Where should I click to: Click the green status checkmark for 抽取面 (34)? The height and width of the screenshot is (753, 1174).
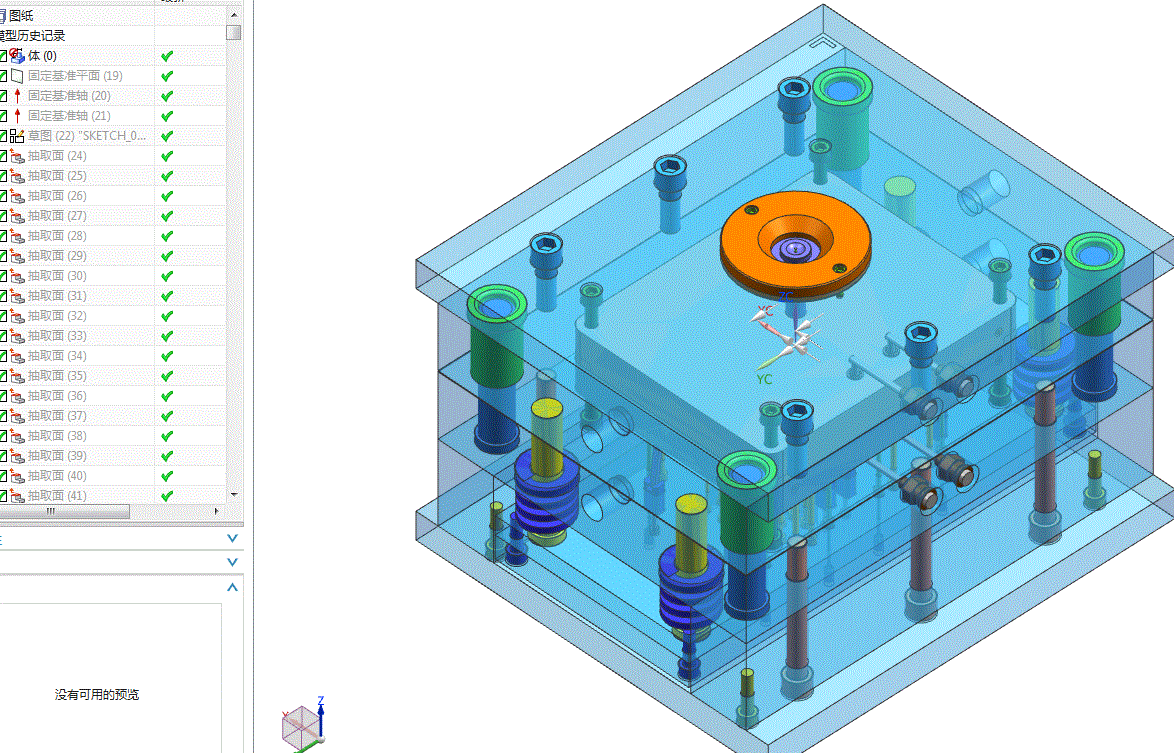tap(167, 356)
